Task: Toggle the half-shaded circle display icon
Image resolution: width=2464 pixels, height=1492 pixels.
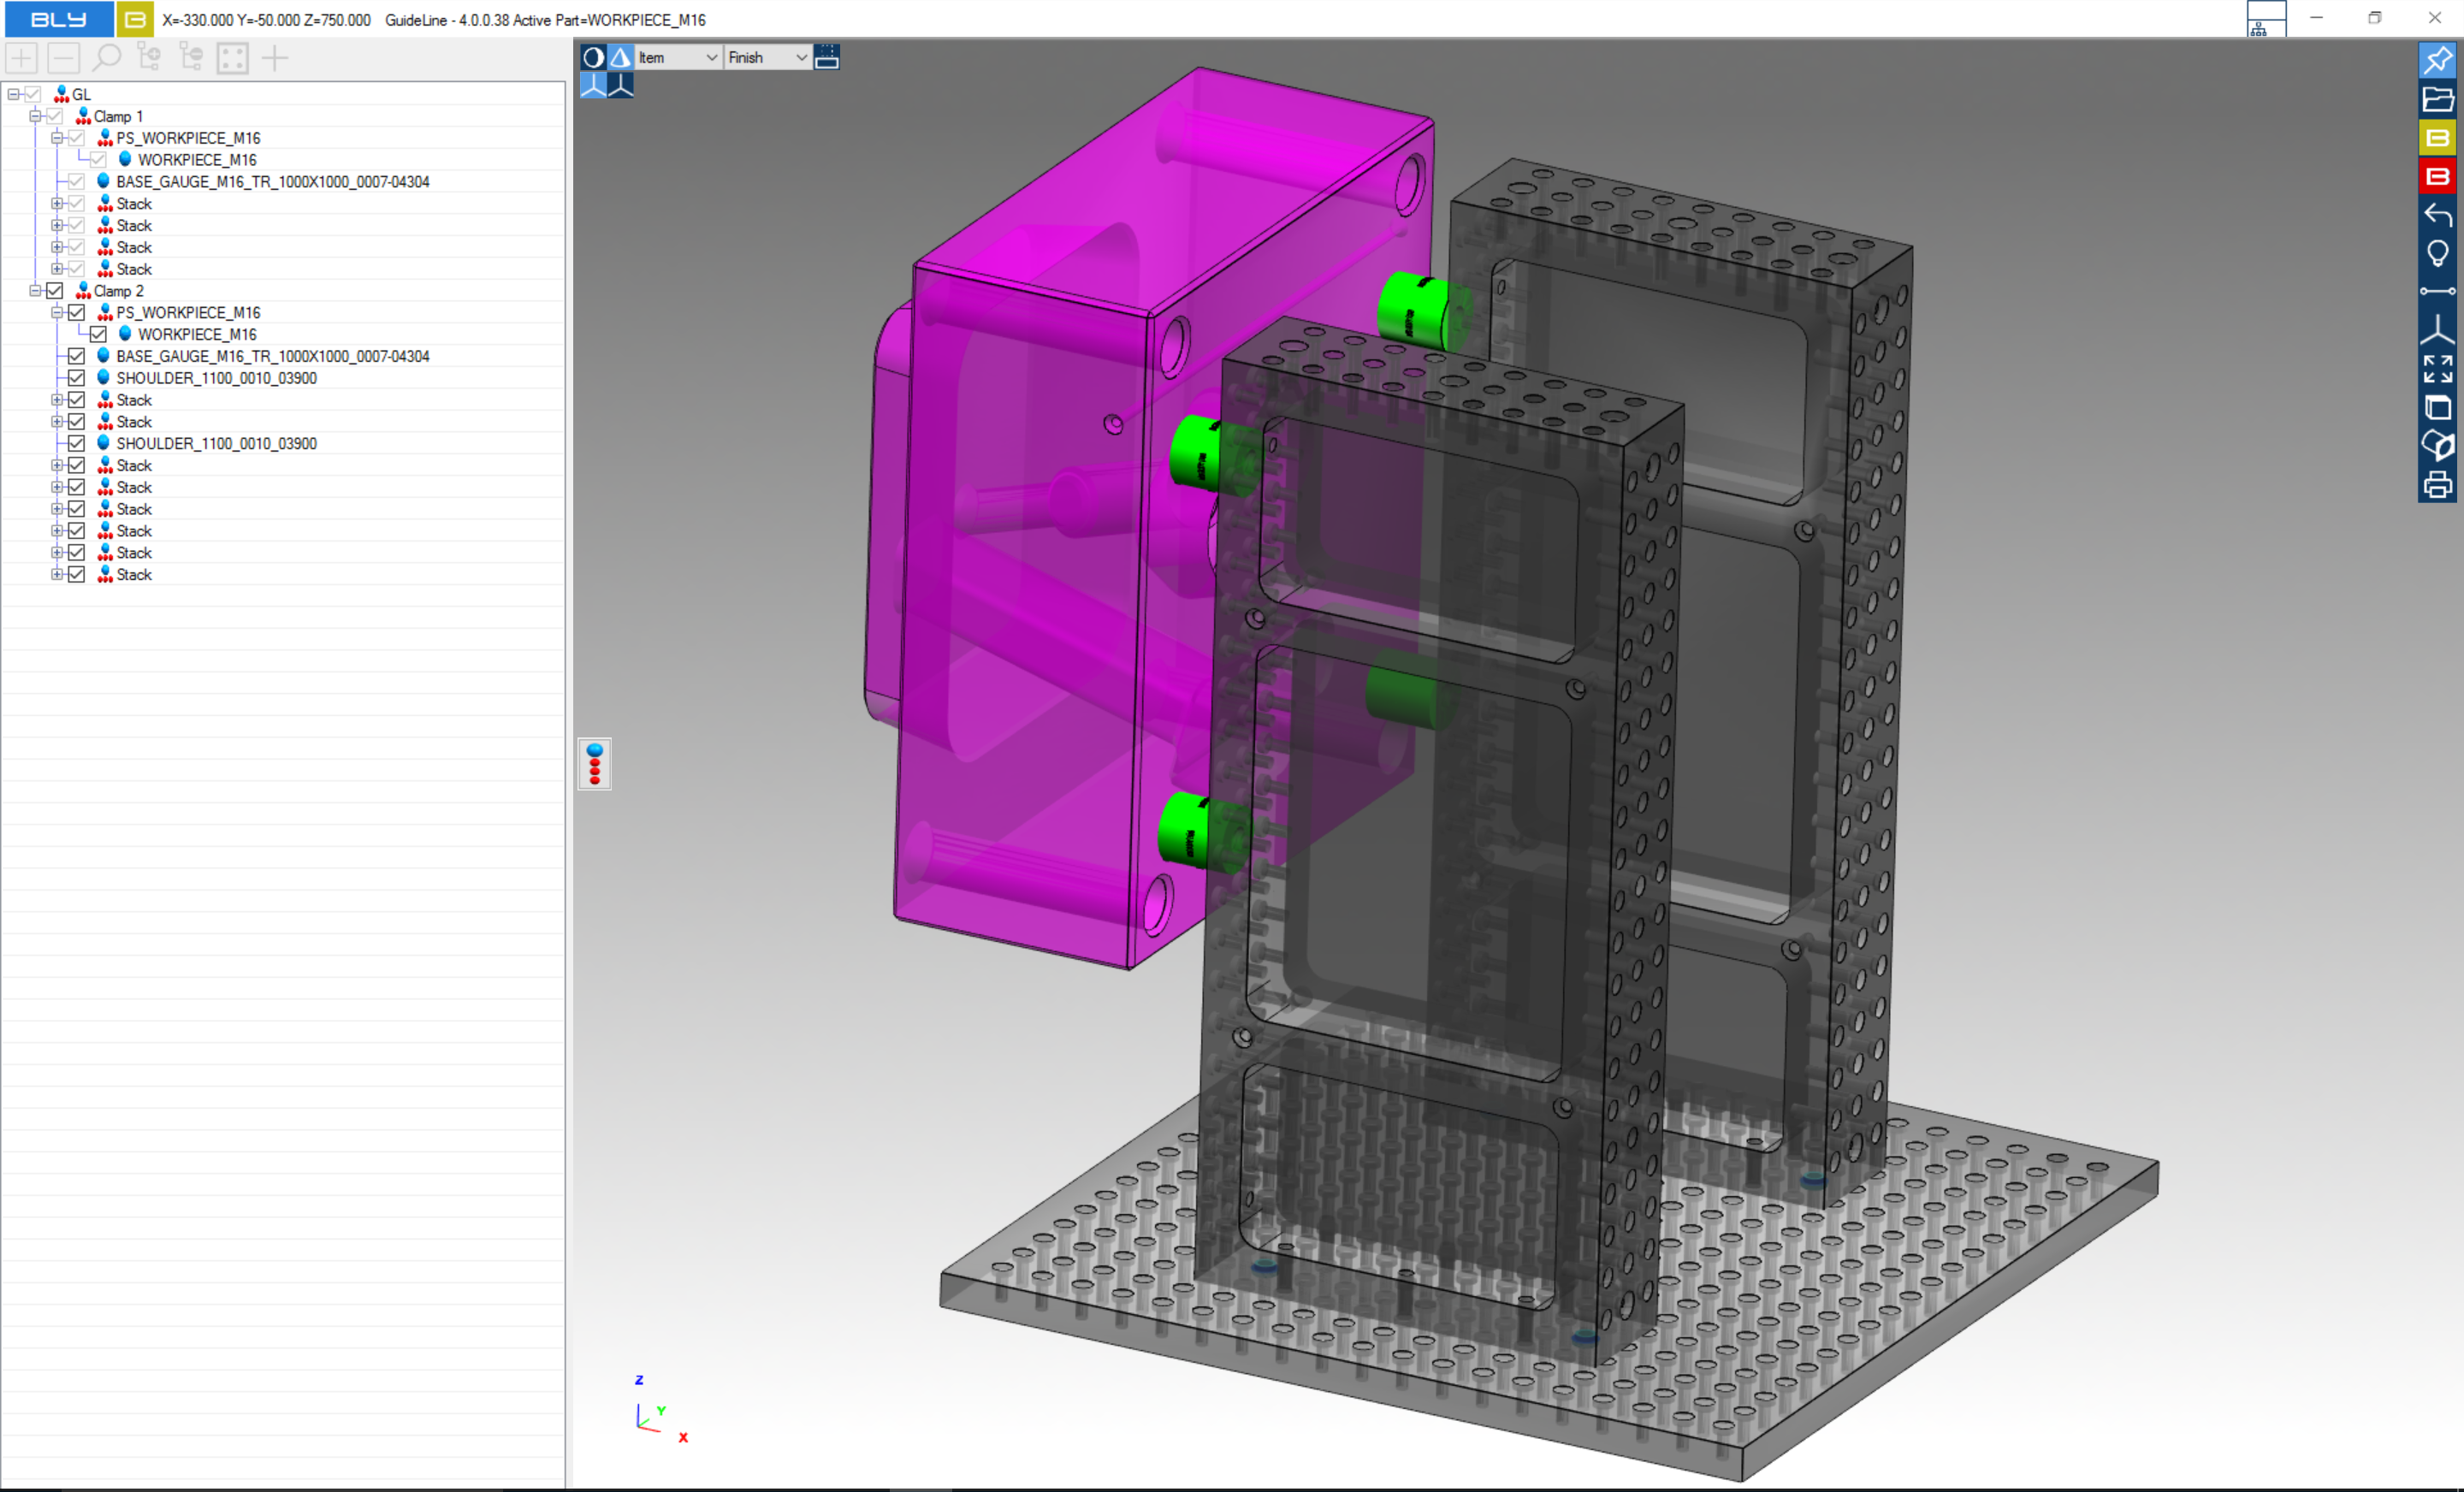Action: click(x=593, y=57)
